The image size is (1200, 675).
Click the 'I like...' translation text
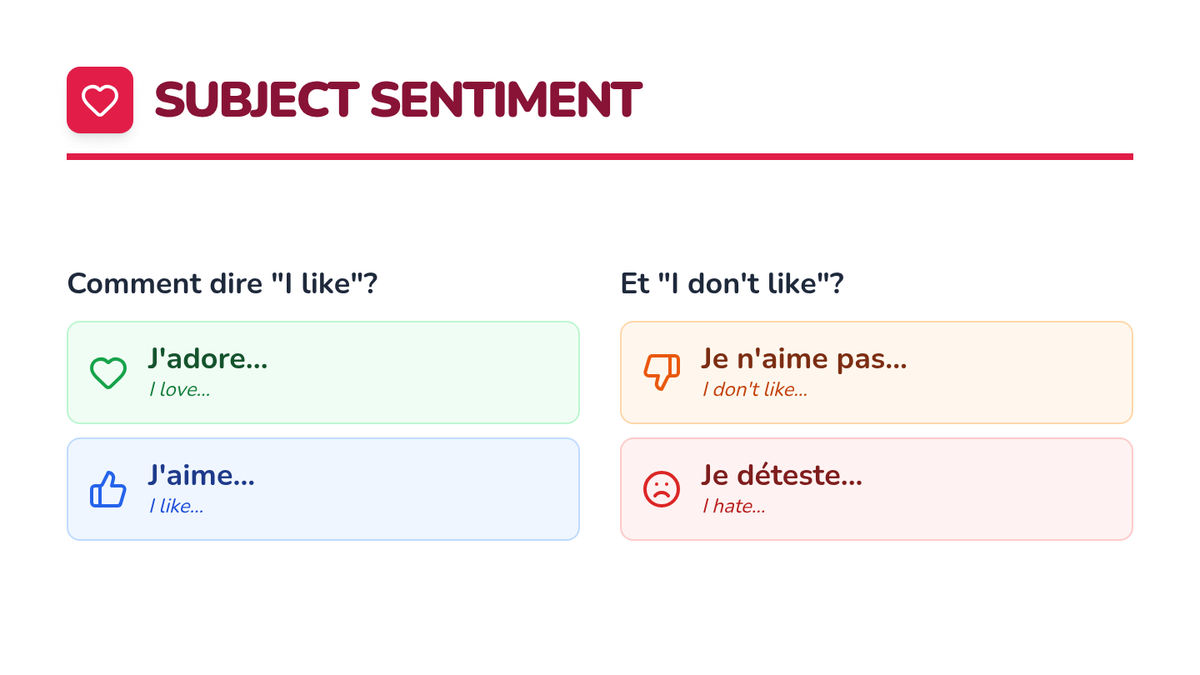[x=176, y=507]
